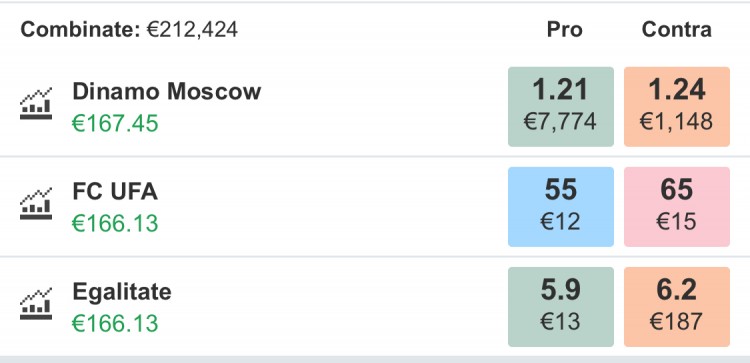Open the chart icon for Egalitate
This screenshot has height=363, width=750.
click(x=36, y=304)
